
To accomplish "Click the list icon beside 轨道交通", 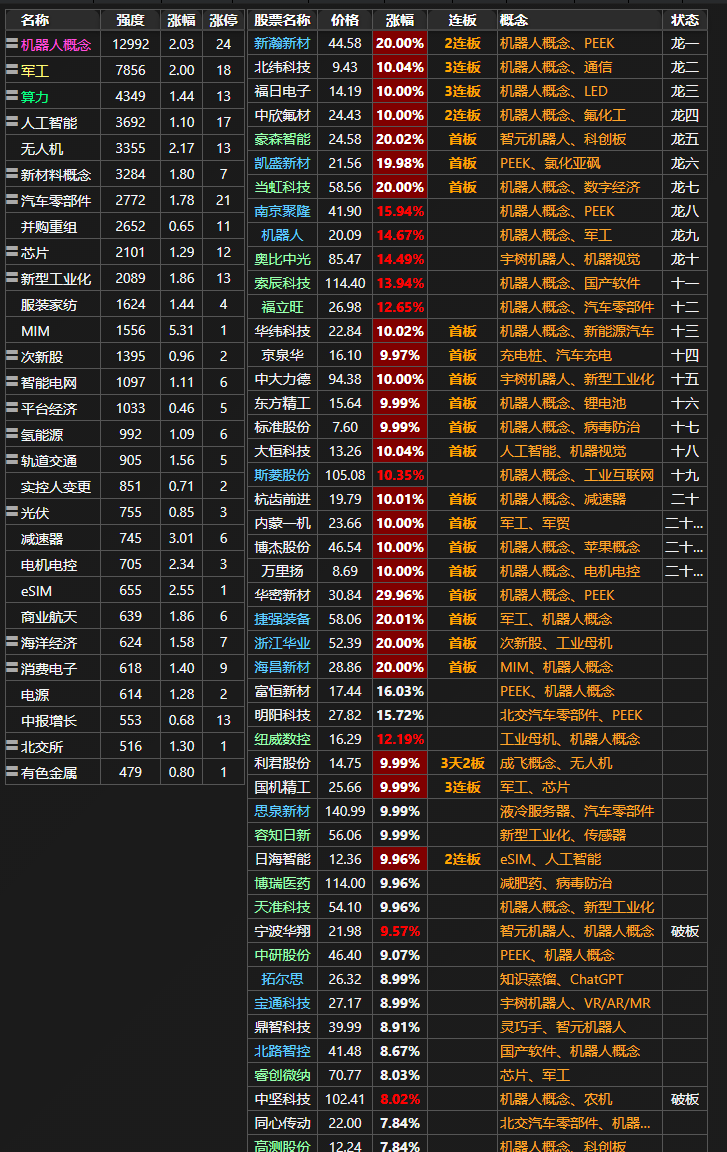I will pos(12,460).
